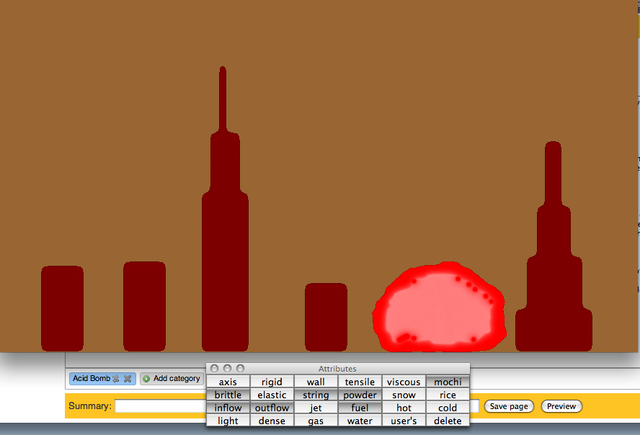Image resolution: width=640 pixels, height=435 pixels.
Task: Close the Attributes panel window
Action: (x=215, y=368)
